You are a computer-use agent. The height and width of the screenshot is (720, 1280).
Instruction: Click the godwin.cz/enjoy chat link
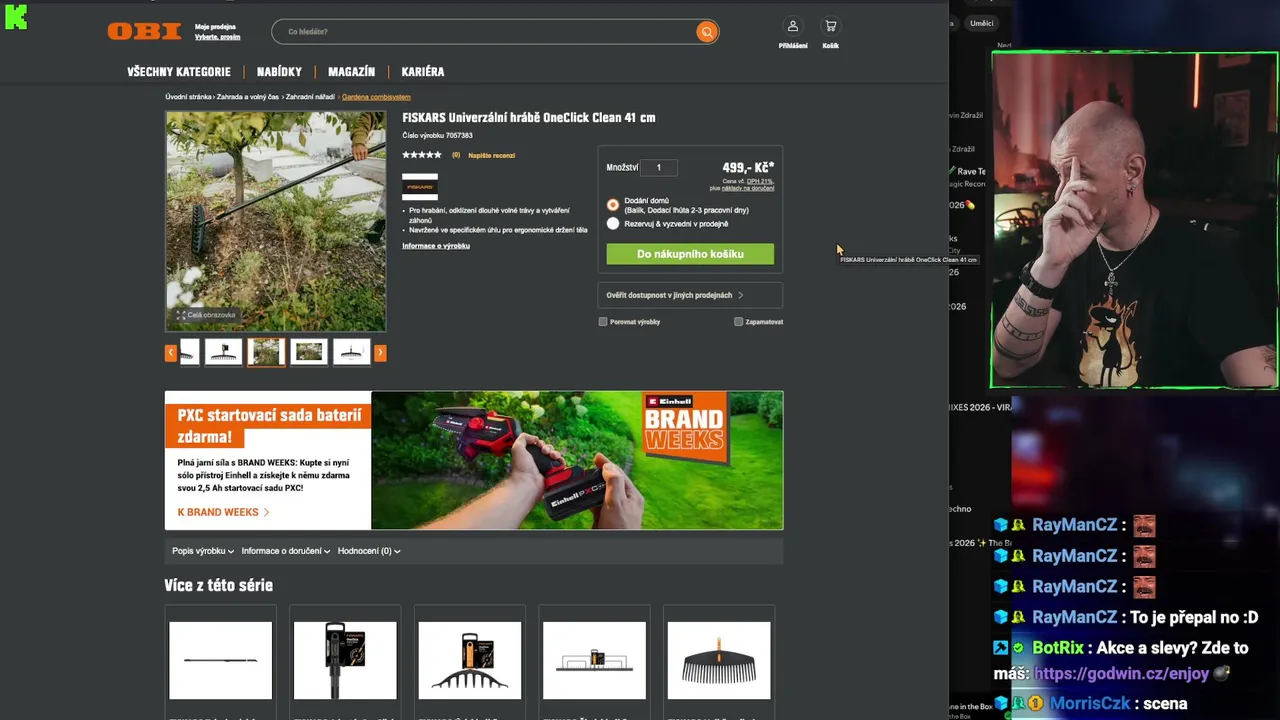pyautogui.click(x=1121, y=674)
